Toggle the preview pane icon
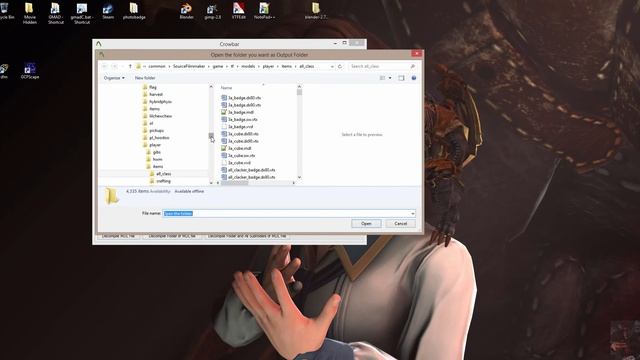Viewport: 640px width, 360px height. tap(401, 78)
